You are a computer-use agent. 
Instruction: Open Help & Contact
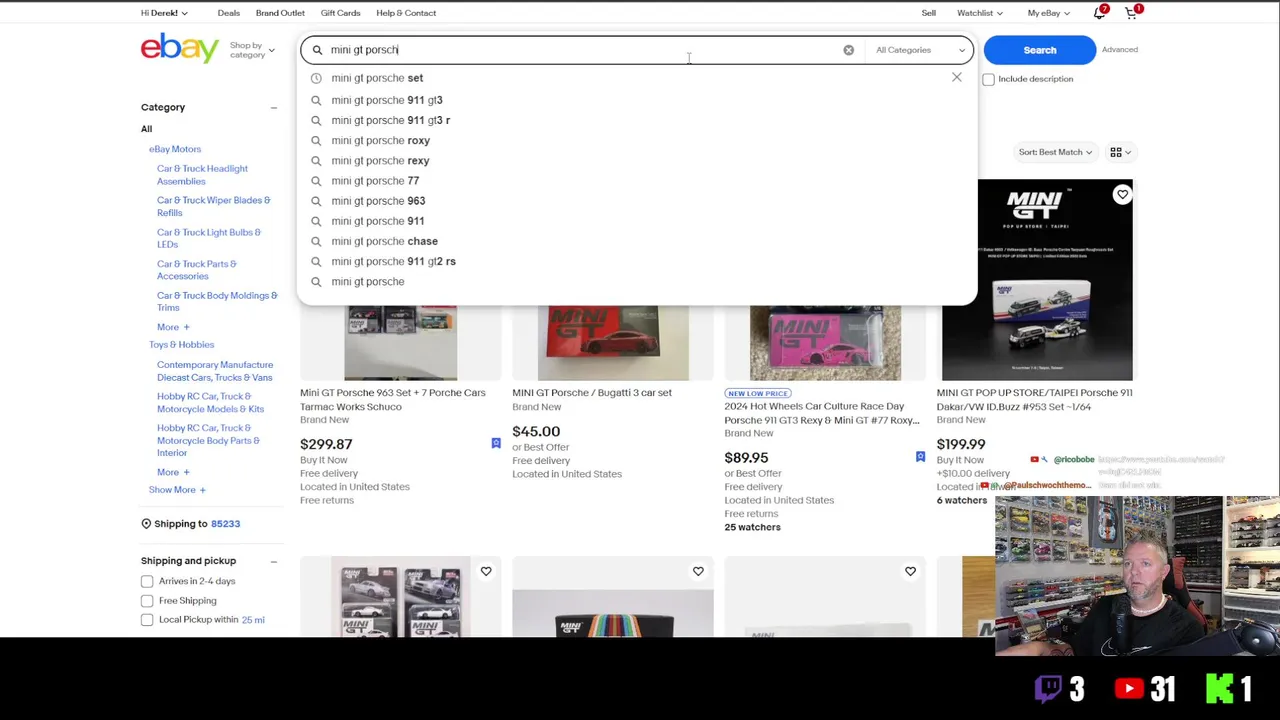click(x=406, y=13)
